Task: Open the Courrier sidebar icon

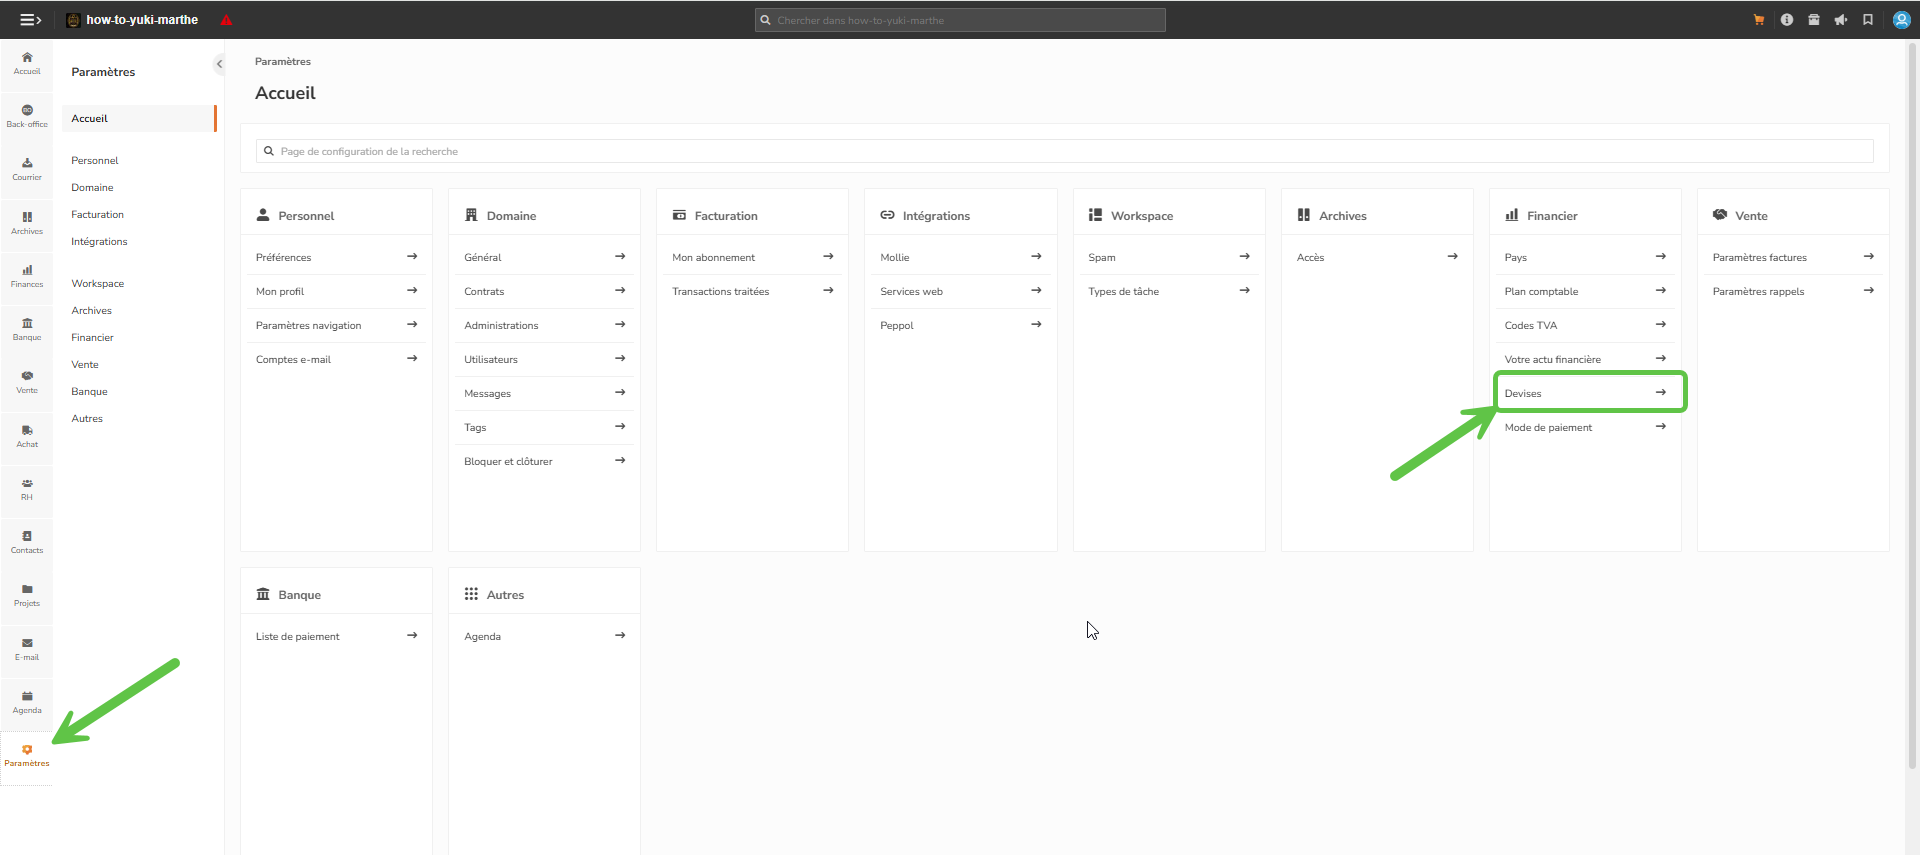Action: tap(27, 169)
